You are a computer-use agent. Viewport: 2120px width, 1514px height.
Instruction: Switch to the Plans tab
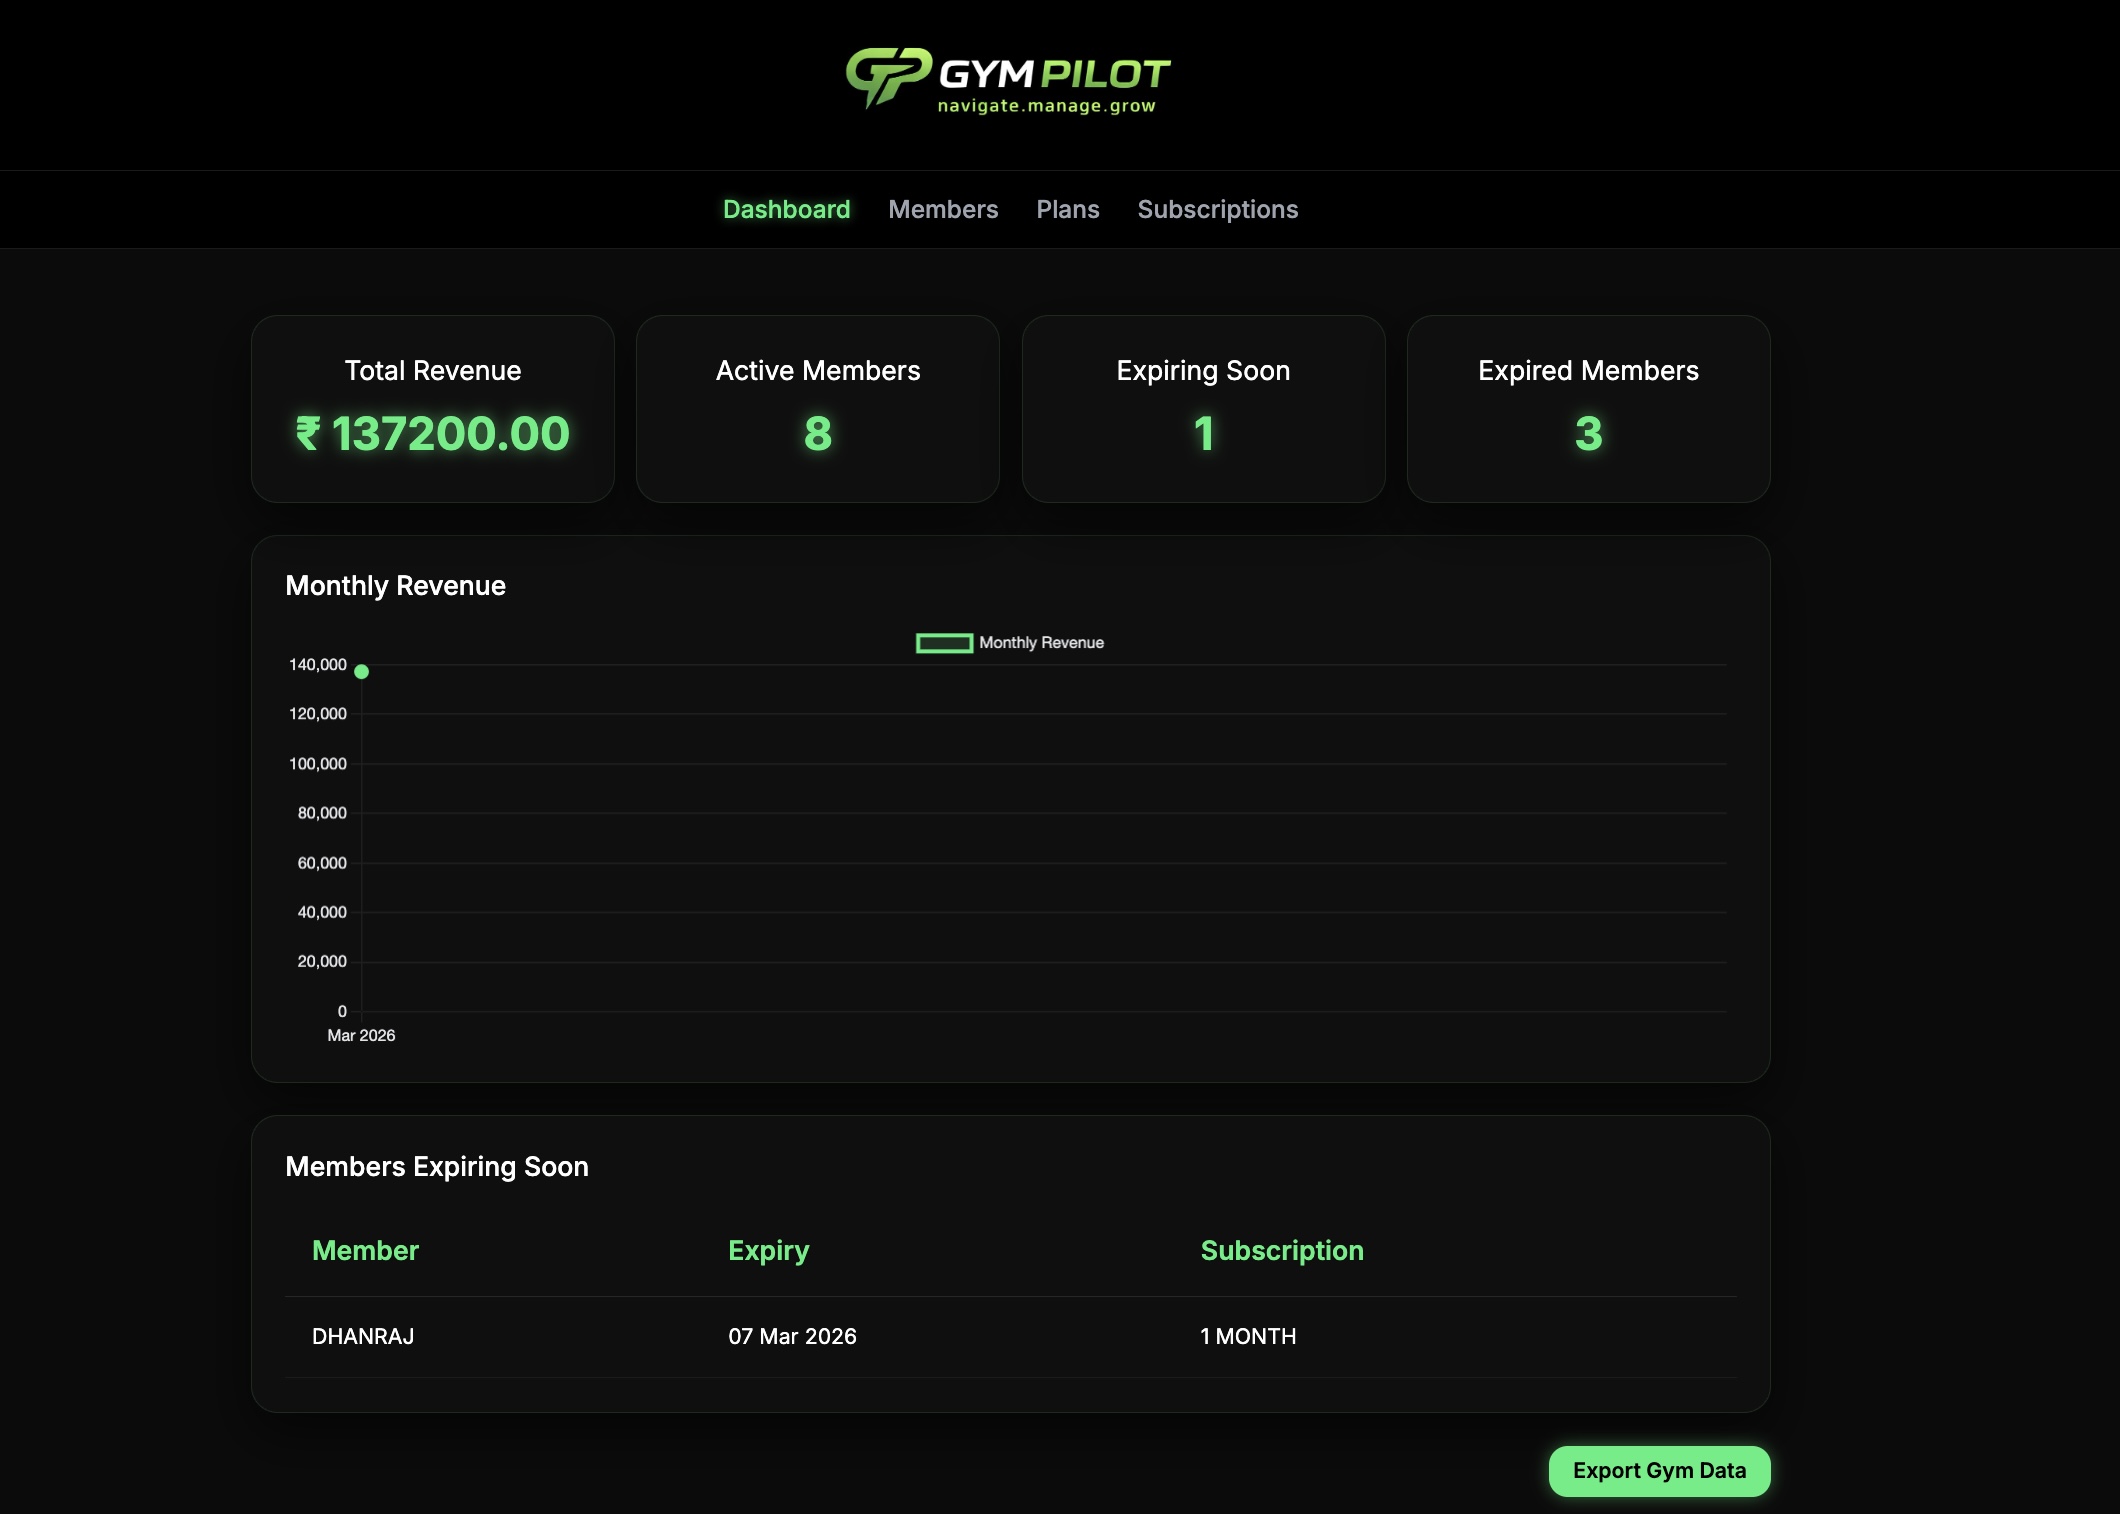[1067, 209]
